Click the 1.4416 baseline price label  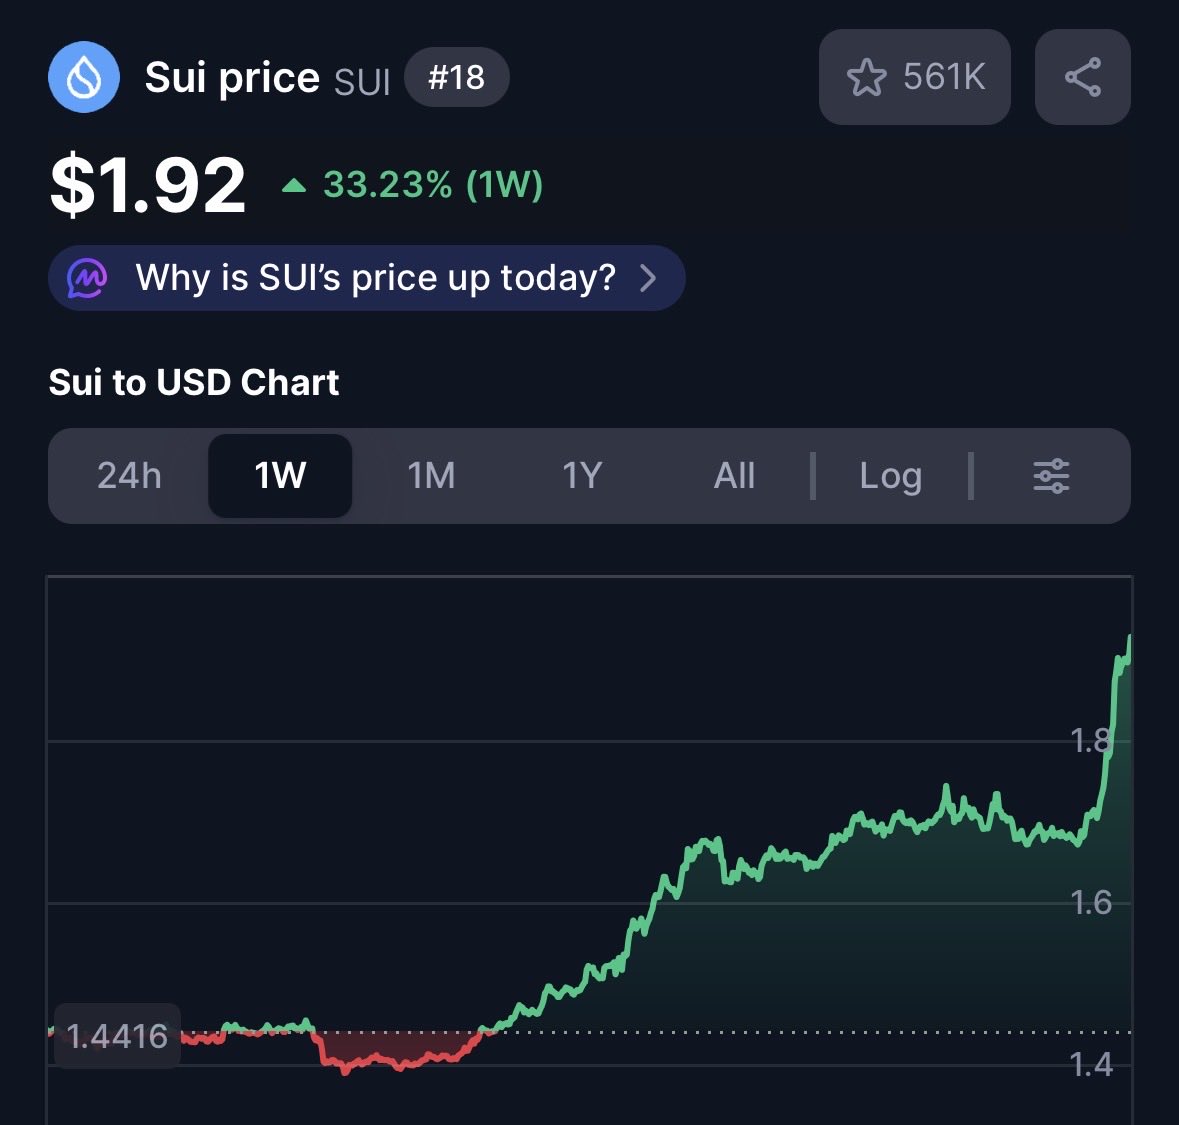(117, 1036)
